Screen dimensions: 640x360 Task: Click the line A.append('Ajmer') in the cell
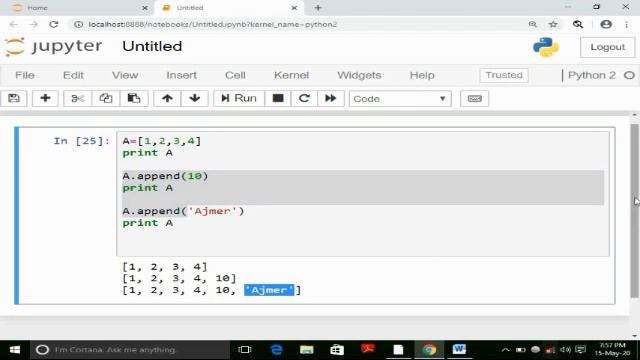click(183, 211)
